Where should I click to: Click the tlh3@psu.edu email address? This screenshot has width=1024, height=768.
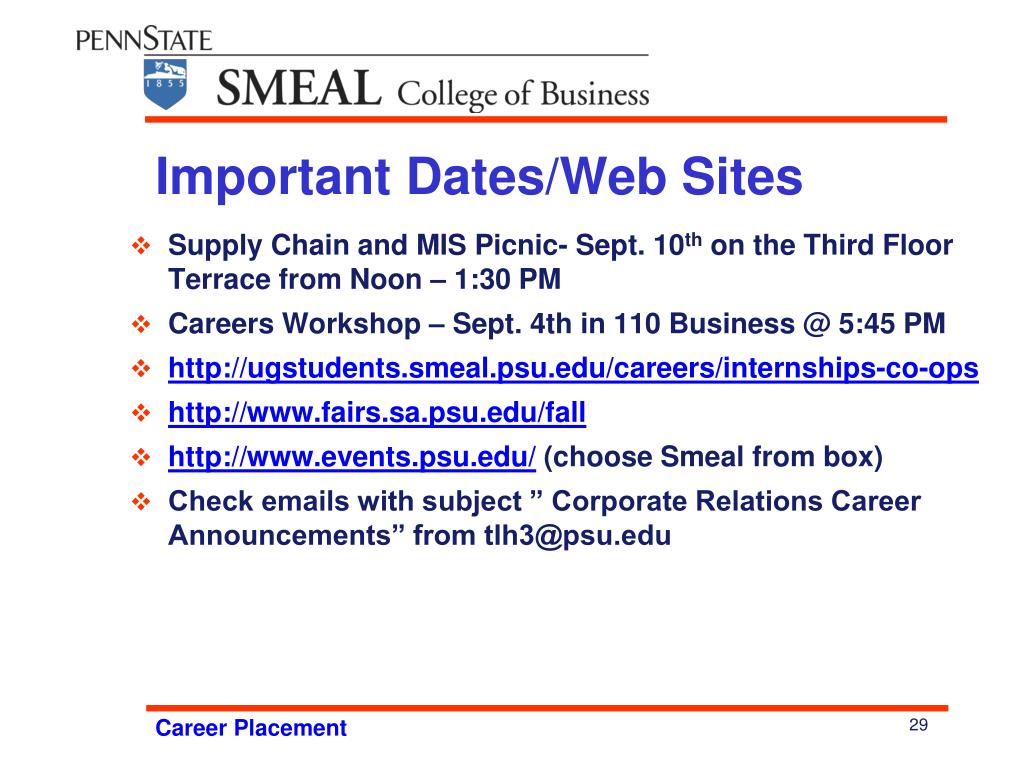[577, 536]
